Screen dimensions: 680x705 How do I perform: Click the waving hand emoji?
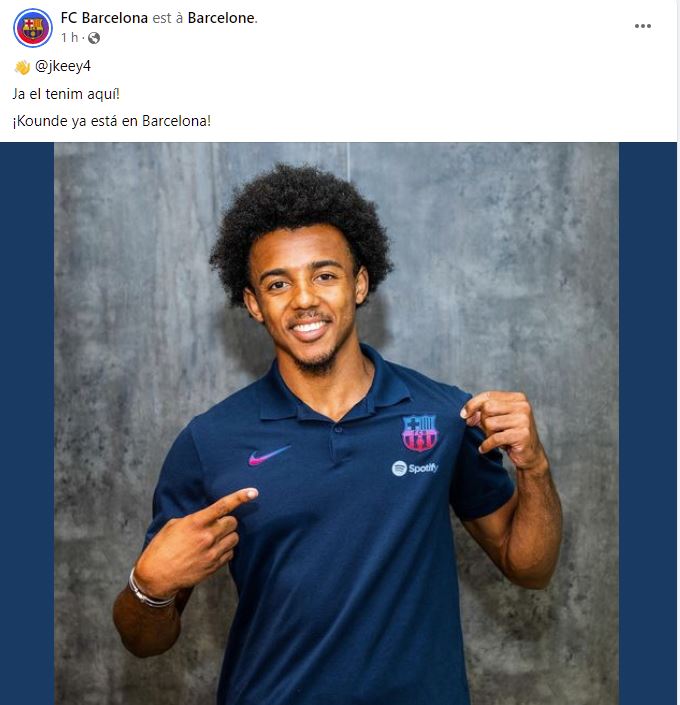point(22,67)
